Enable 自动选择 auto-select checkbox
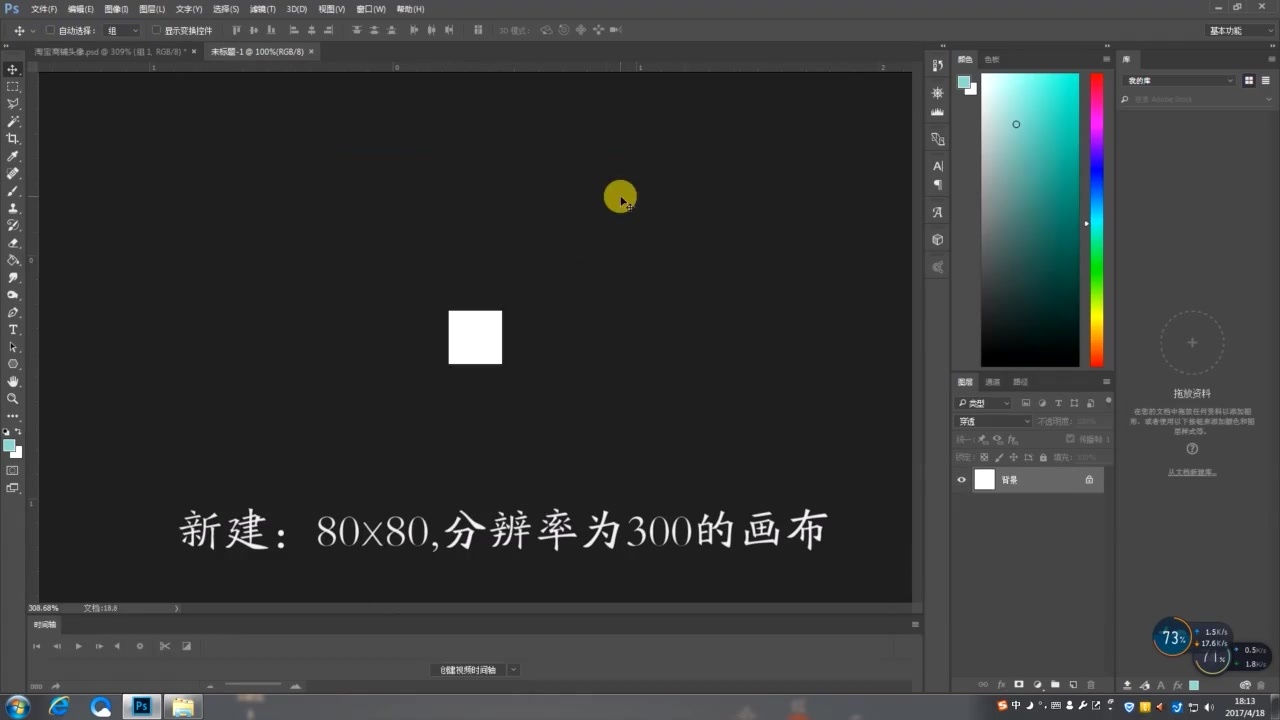Screen dimensions: 1280x720 (50, 30)
